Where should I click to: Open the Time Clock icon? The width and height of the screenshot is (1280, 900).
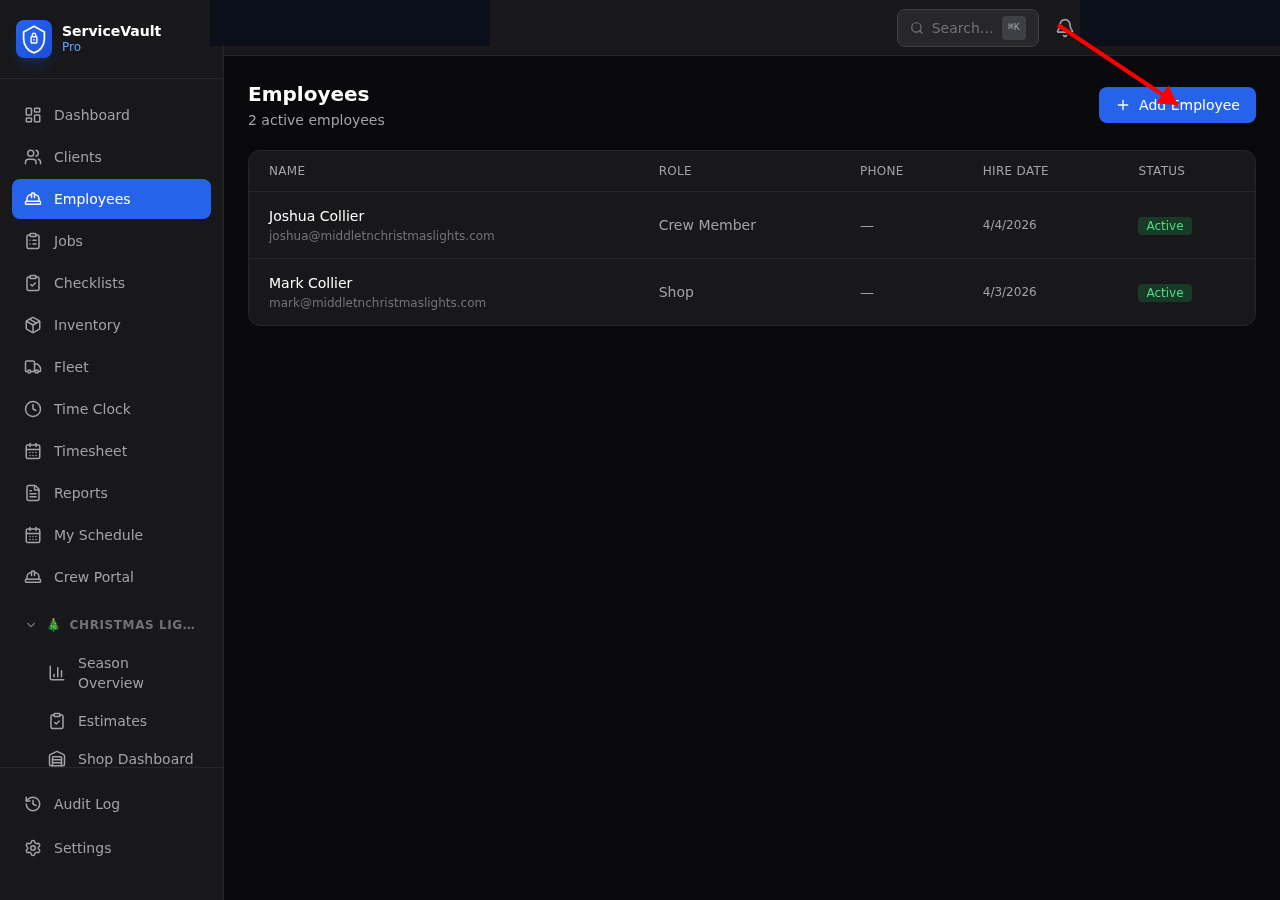32,409
